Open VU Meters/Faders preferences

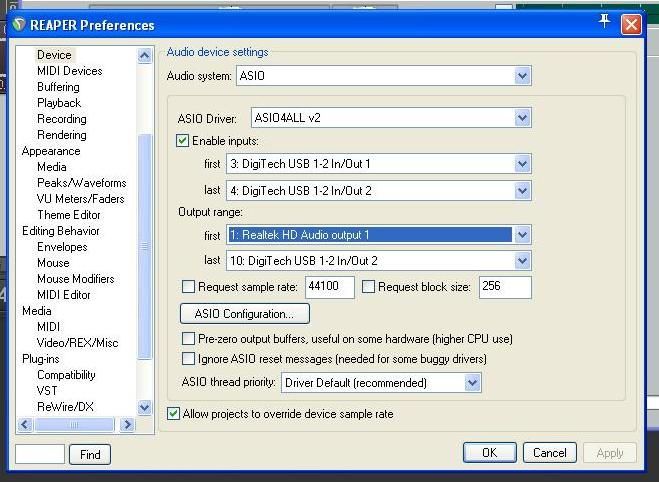coord(81,199)
